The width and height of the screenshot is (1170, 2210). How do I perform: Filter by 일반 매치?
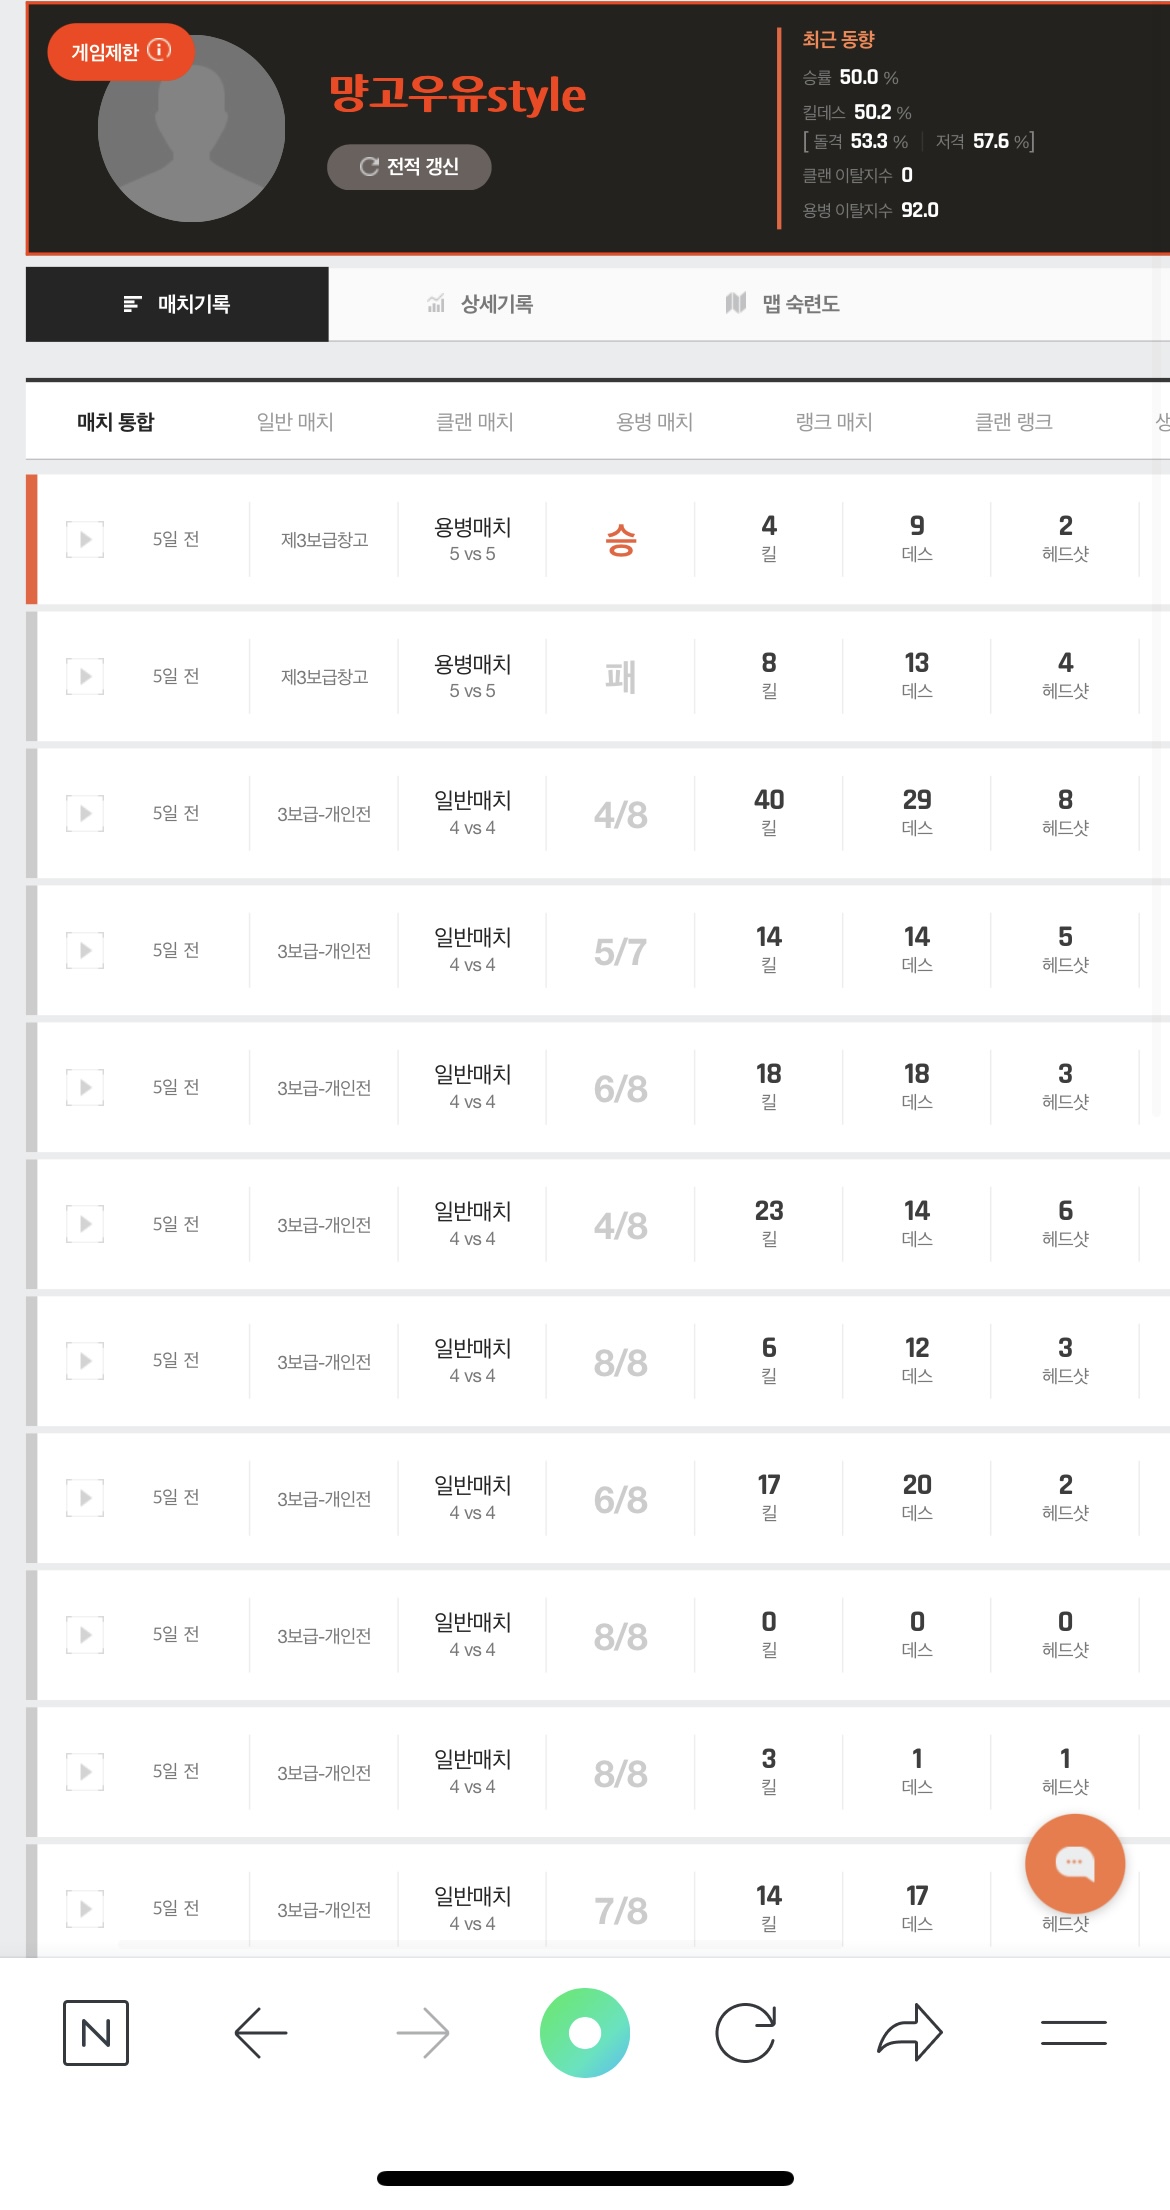(x=295, y=422)
